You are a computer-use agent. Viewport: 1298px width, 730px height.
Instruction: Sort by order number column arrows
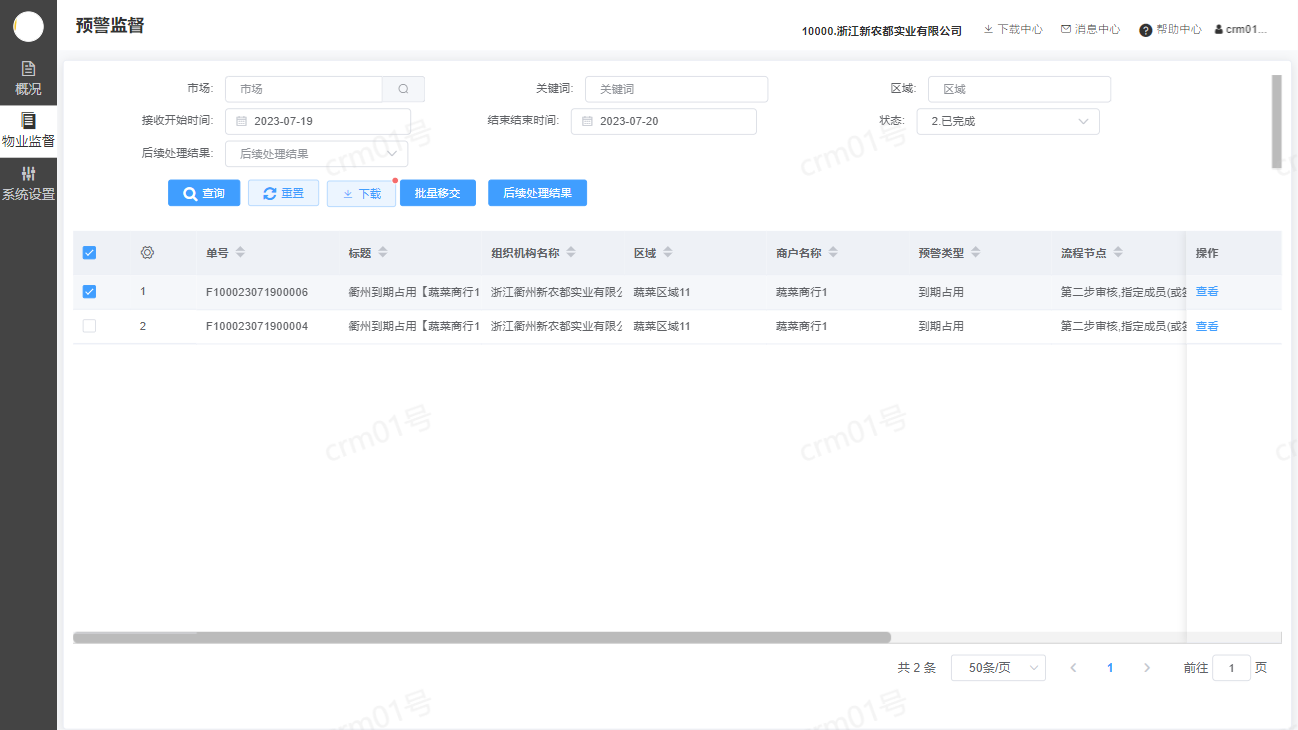(240, 253)
